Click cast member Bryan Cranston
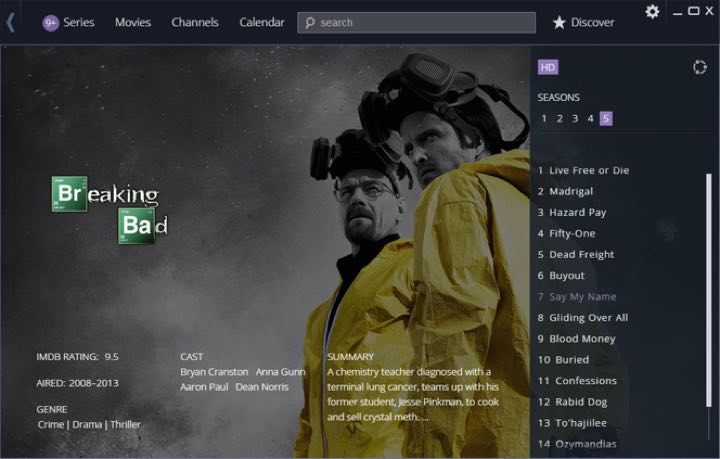 pos(214,371)
